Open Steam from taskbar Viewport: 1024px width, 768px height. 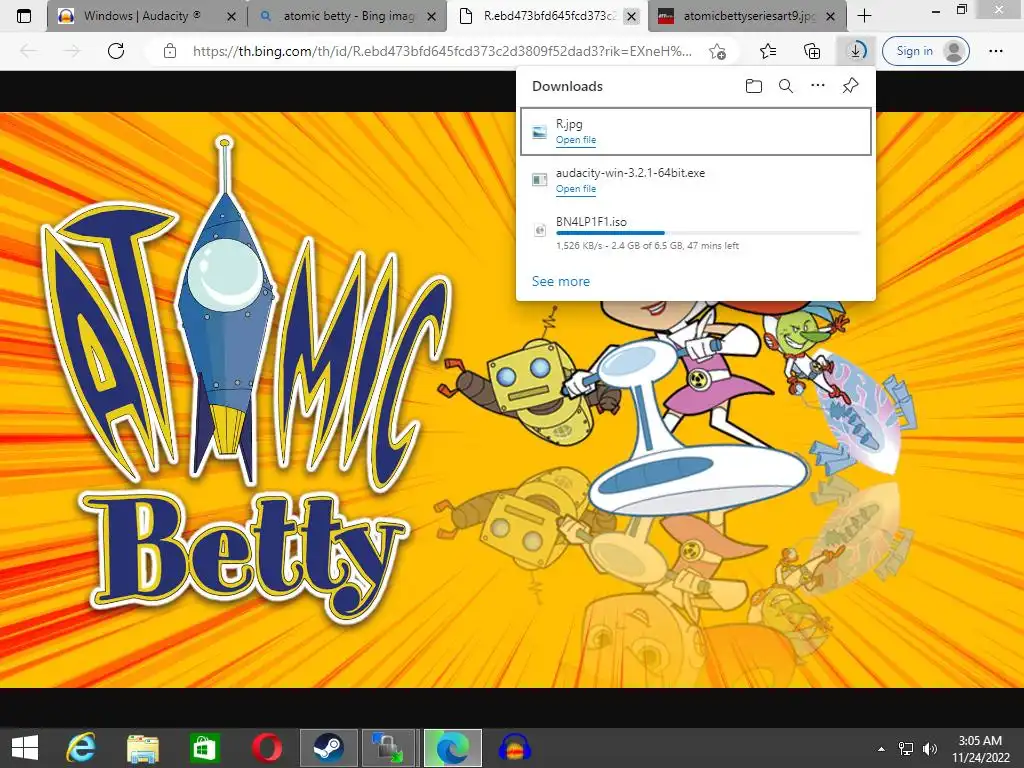pyautogui.click(x=328, y=748)
